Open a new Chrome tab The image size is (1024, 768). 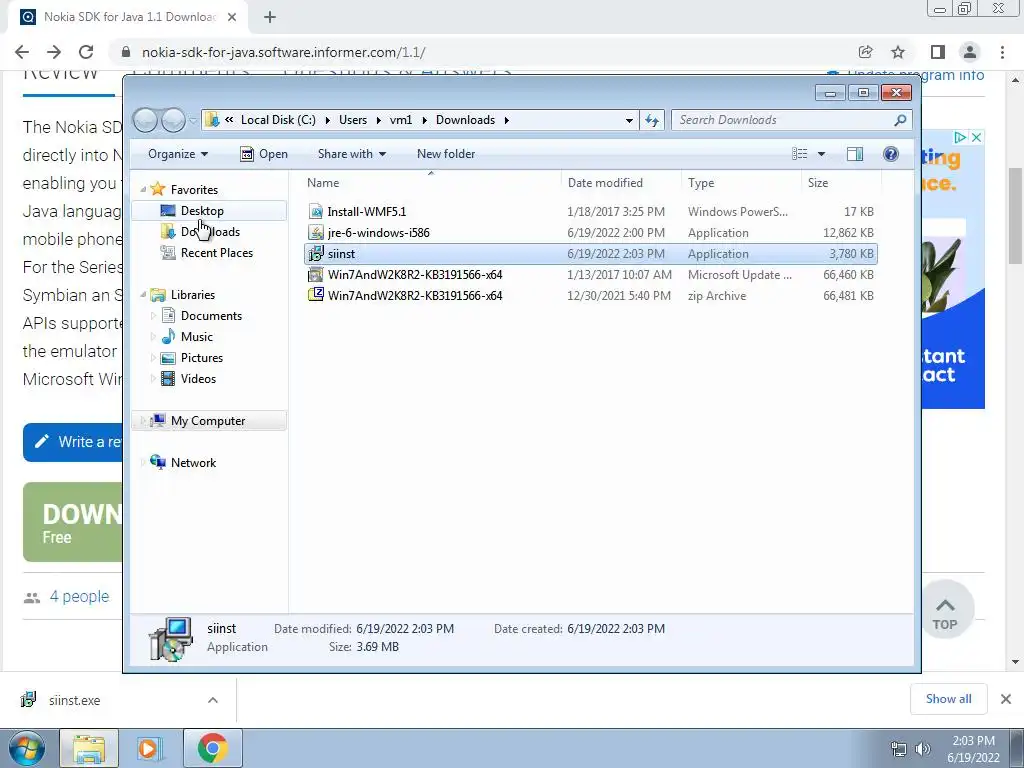270,18
